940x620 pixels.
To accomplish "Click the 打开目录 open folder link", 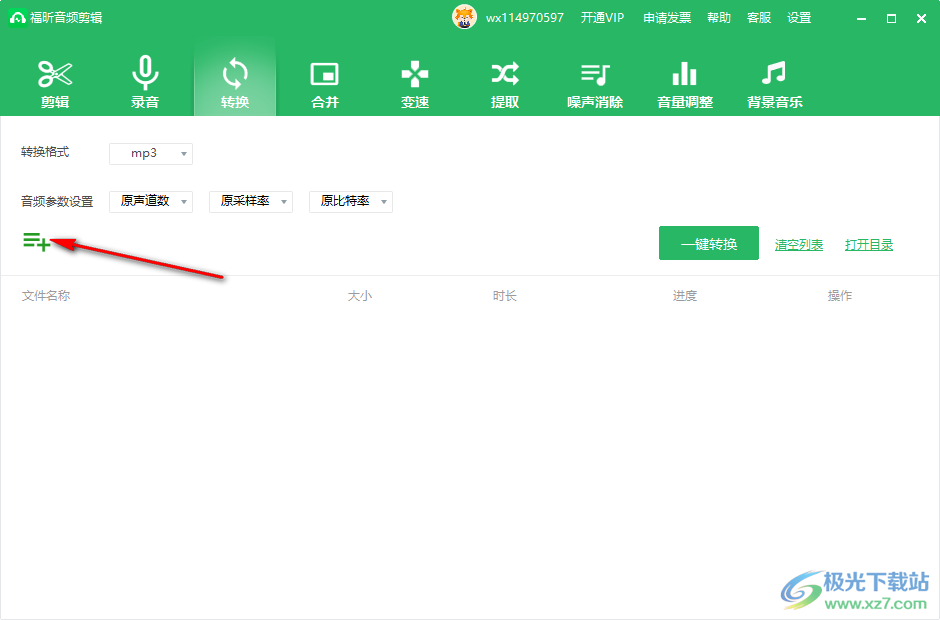I will pyautogui.click(x=869, y=245).
